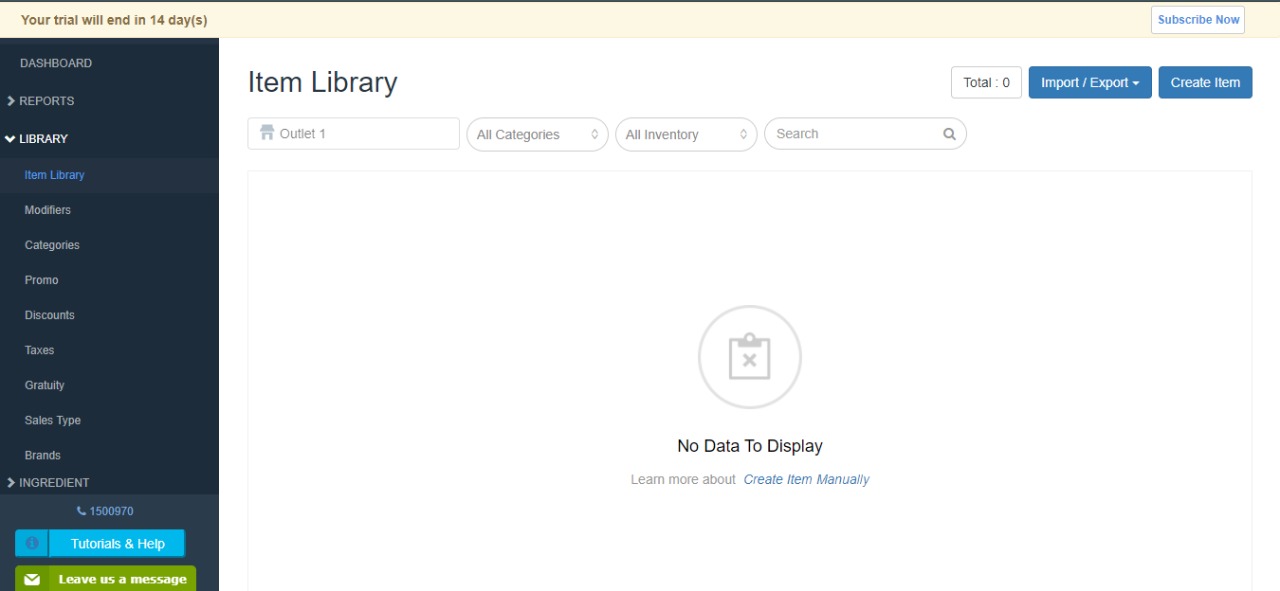Open Gratuity in the sidebar
The height and width of the screenshot is (591, 1280).
pos(45,385)
